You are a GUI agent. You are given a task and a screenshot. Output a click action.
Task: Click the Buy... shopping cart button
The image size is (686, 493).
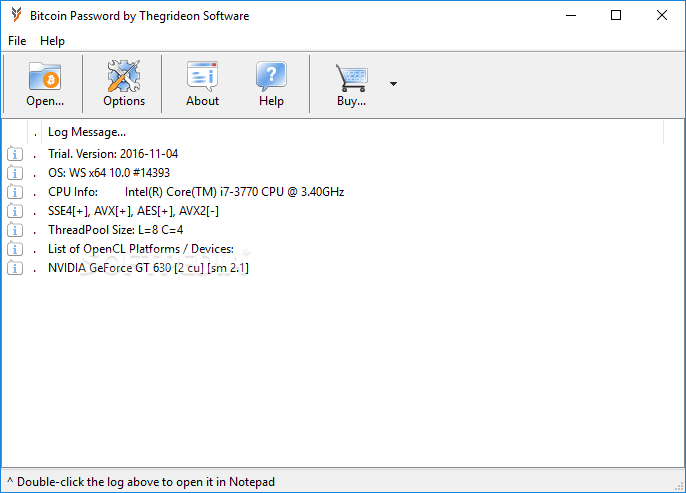[351, 84]
